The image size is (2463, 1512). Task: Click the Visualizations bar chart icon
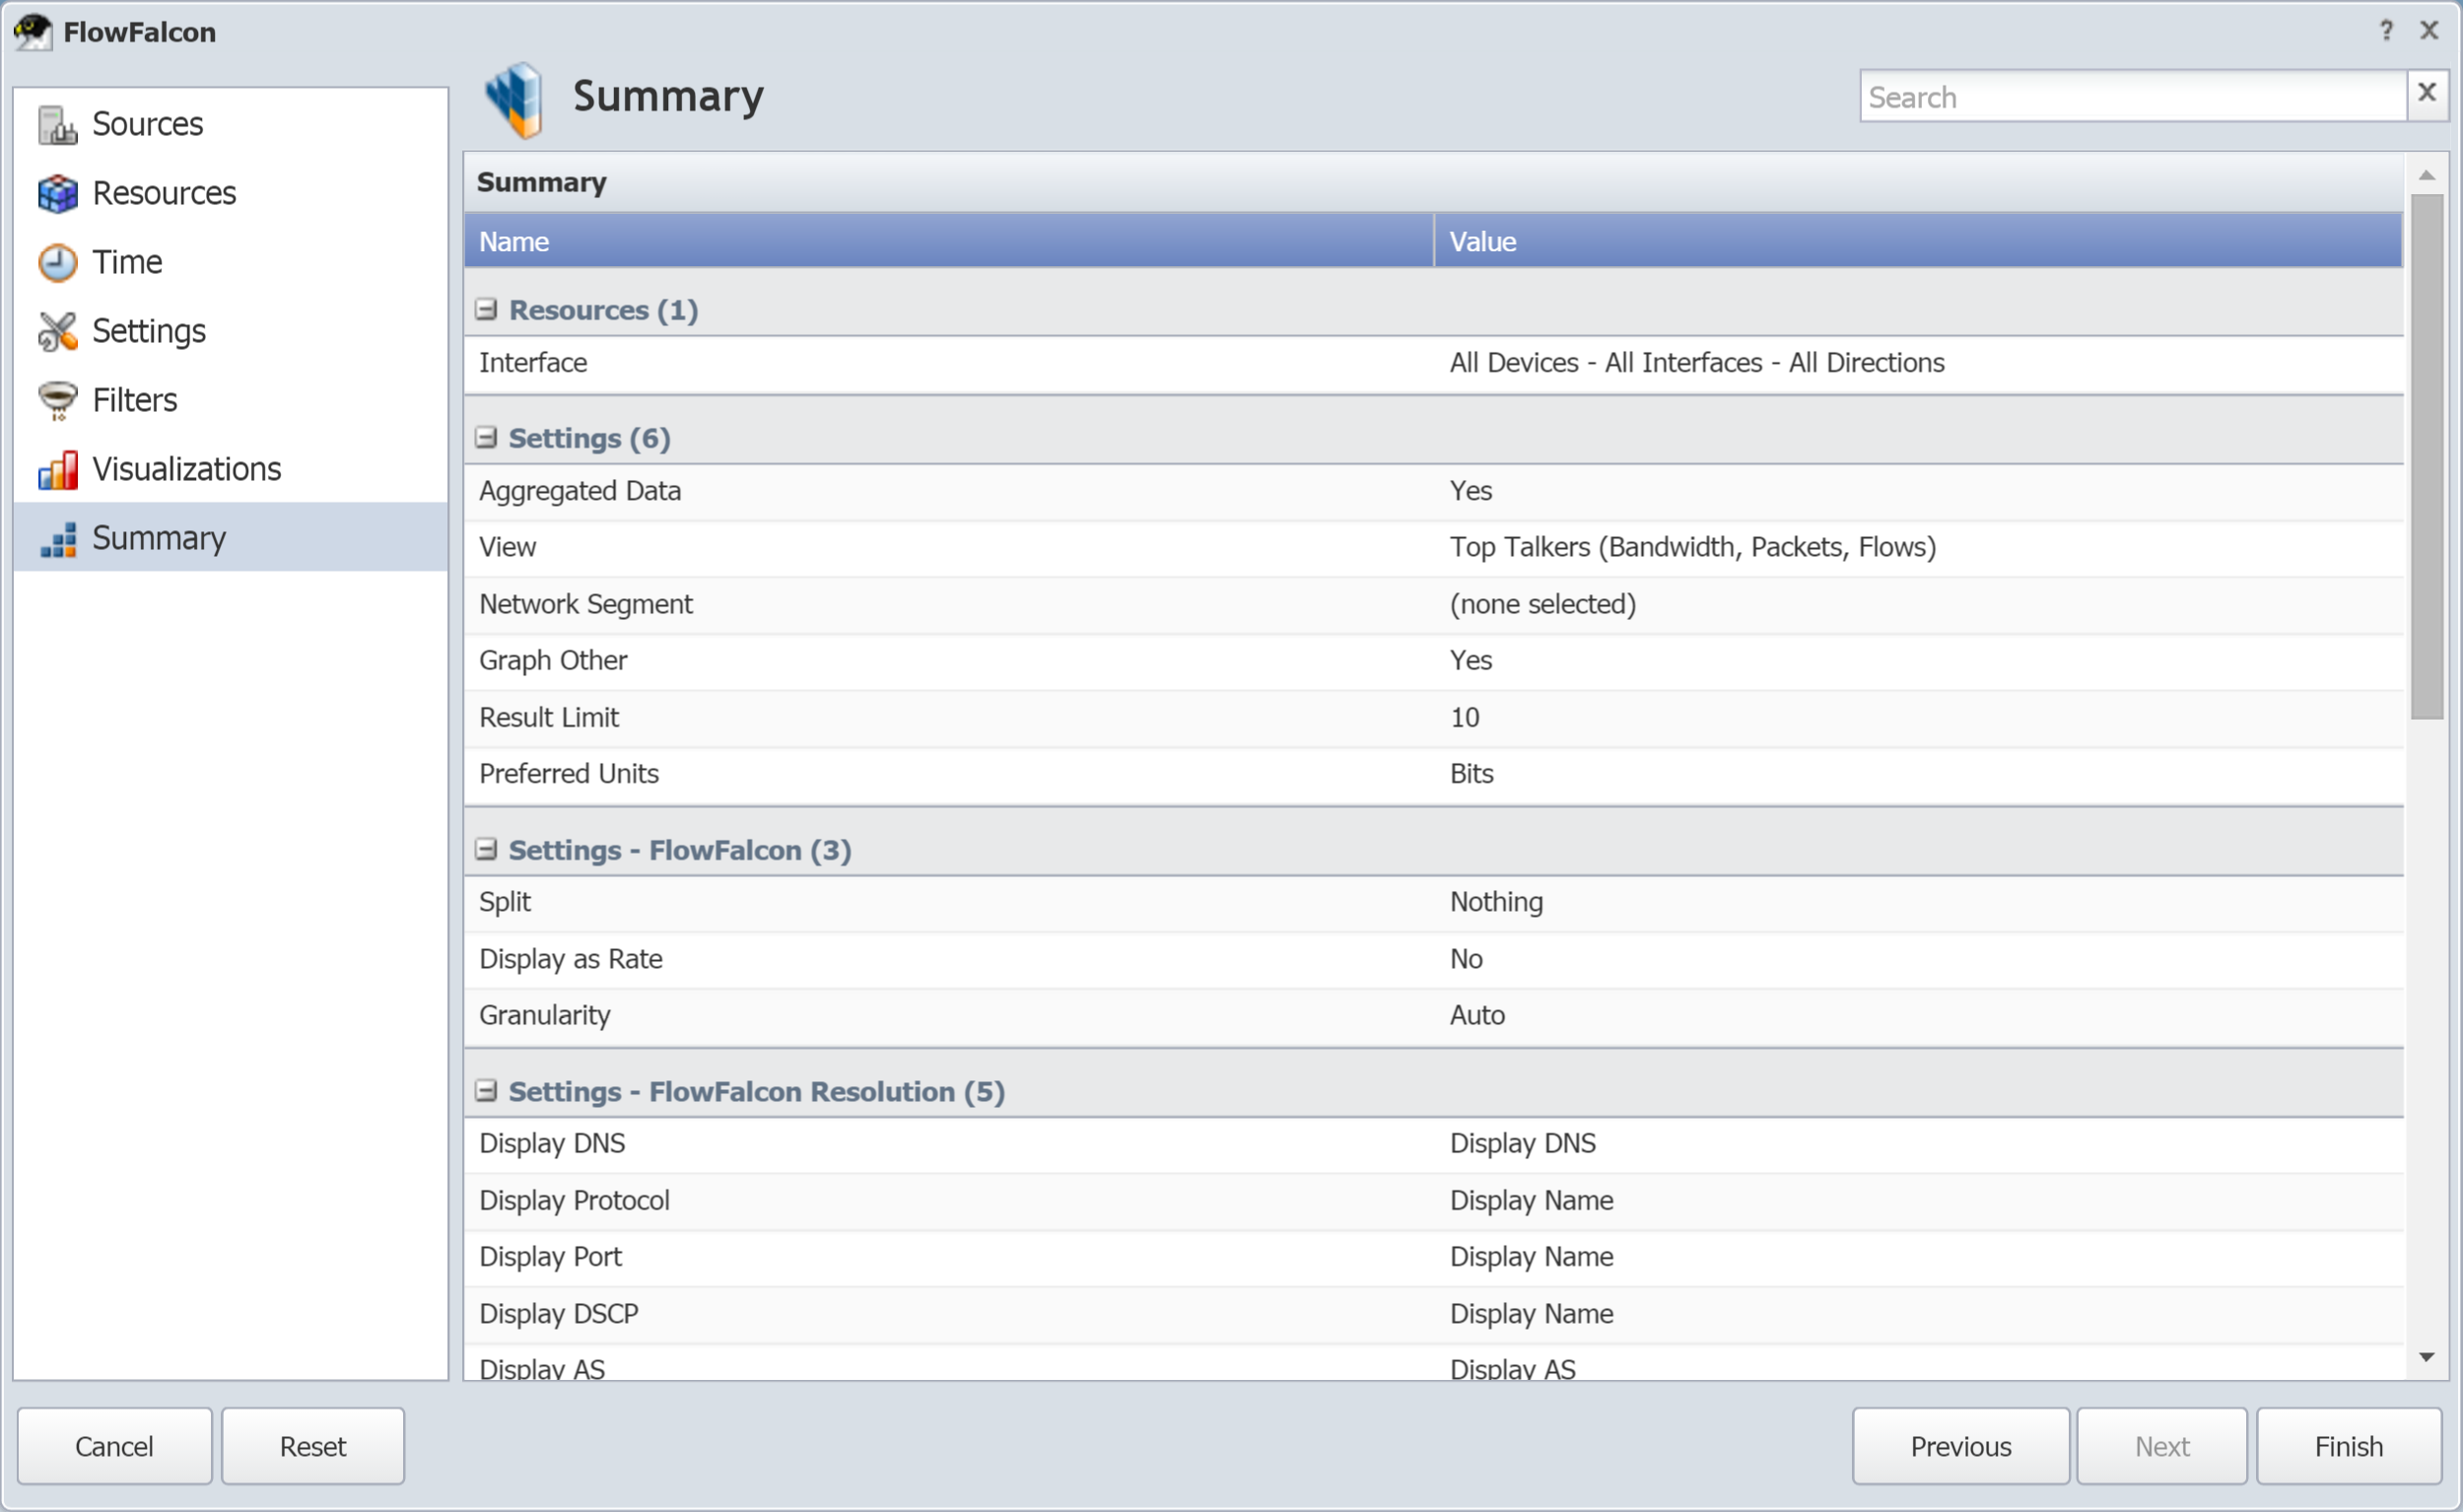click(x=57, y=470)
